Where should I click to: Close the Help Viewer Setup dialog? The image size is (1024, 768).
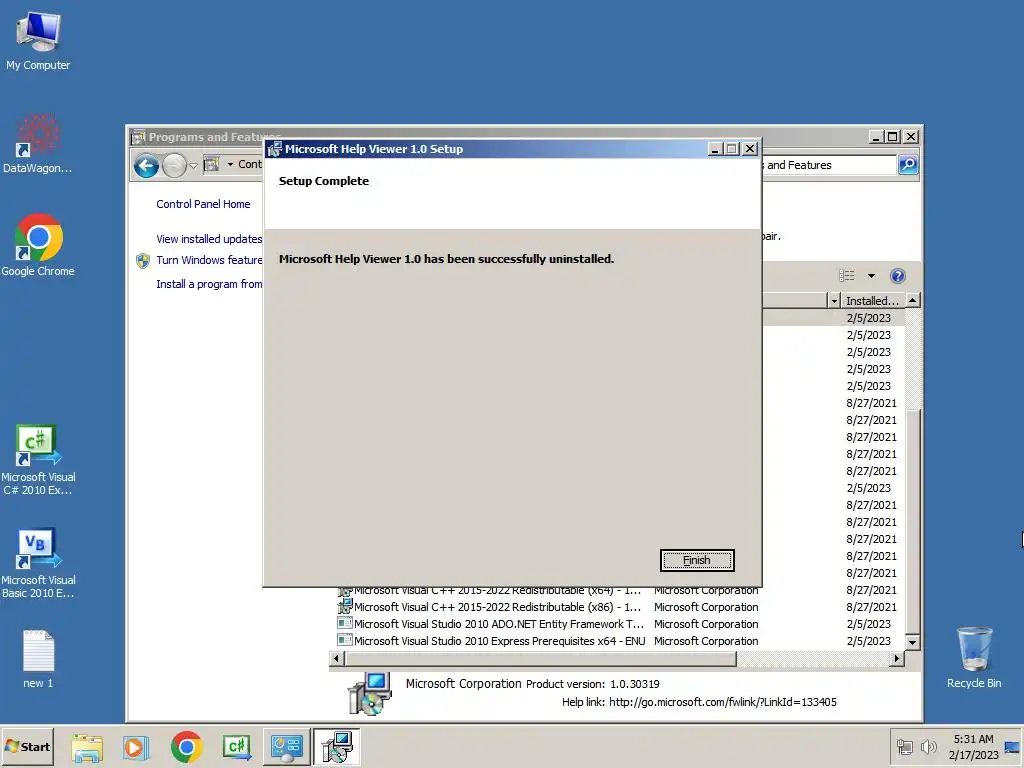click(750, 149)
